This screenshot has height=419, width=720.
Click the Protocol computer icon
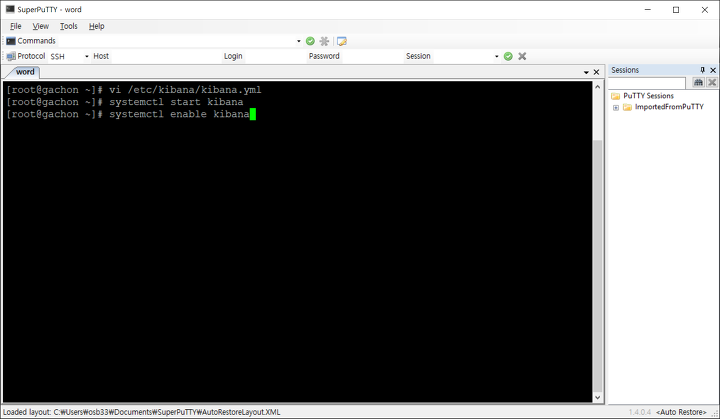[11, 56]
